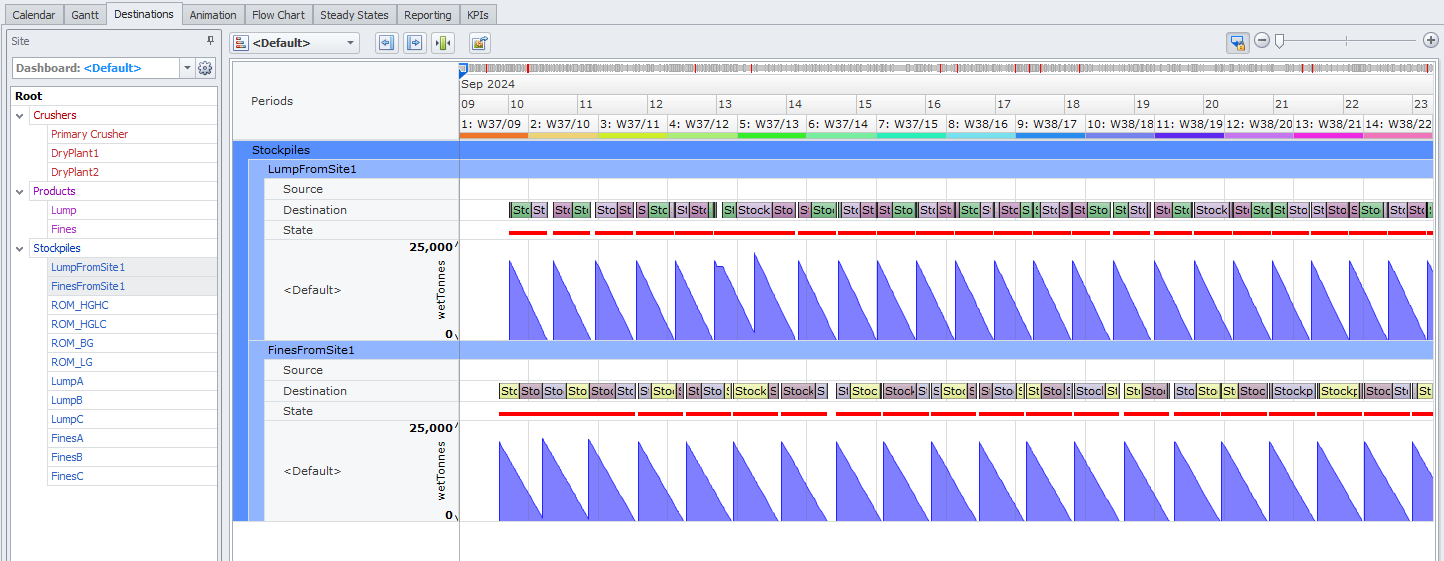Select ROM_HGHC in the site tree

tap(80, 305)
